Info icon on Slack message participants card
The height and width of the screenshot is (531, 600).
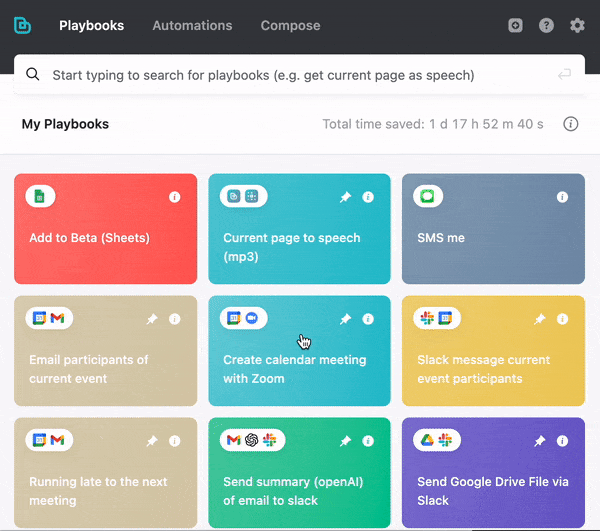[562, 319]
